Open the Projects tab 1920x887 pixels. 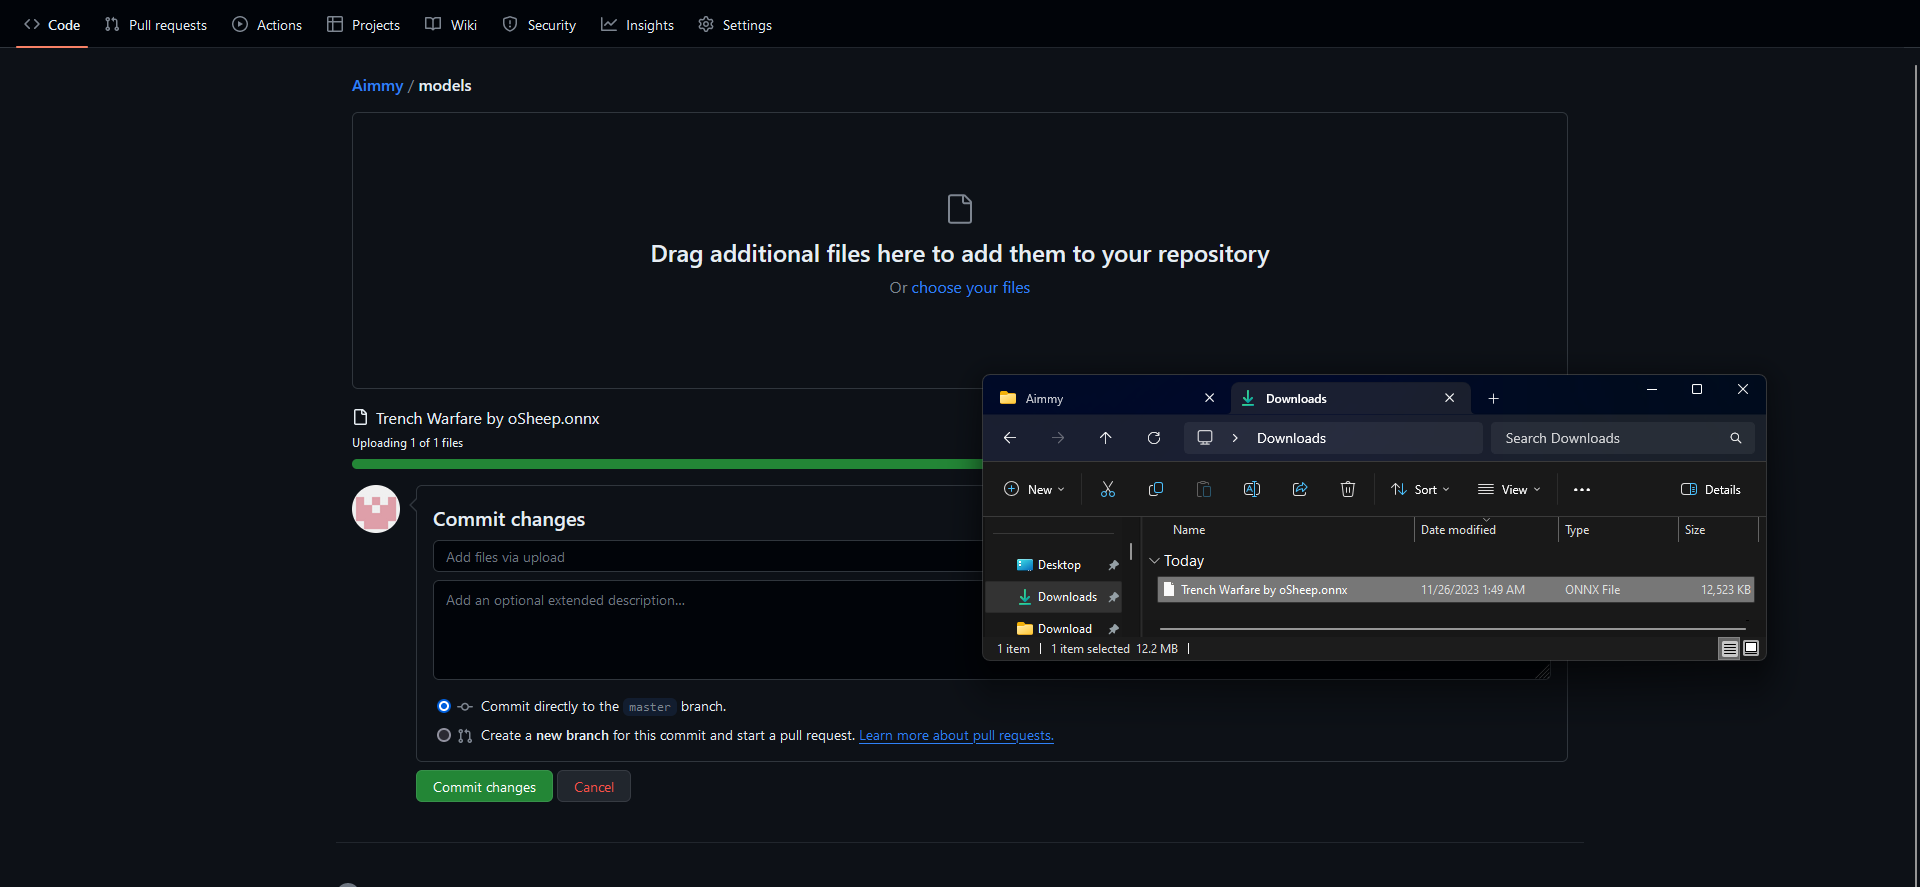click(363, 24)
